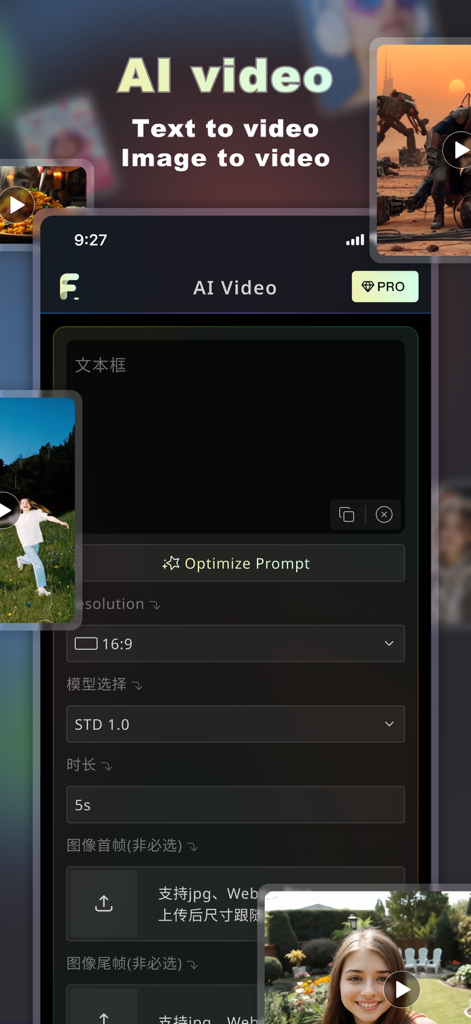Click the AI Video header title
Viewport: 471px width, 1024px height.
click(x=235, y=288)
